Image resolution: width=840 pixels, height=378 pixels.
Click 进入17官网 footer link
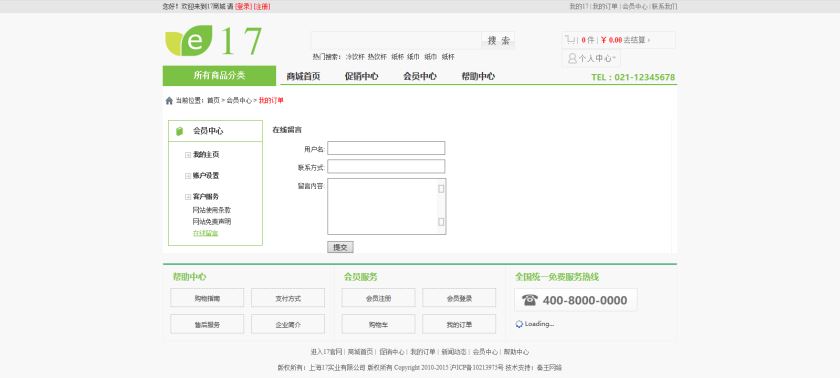[x=326, y=352]
